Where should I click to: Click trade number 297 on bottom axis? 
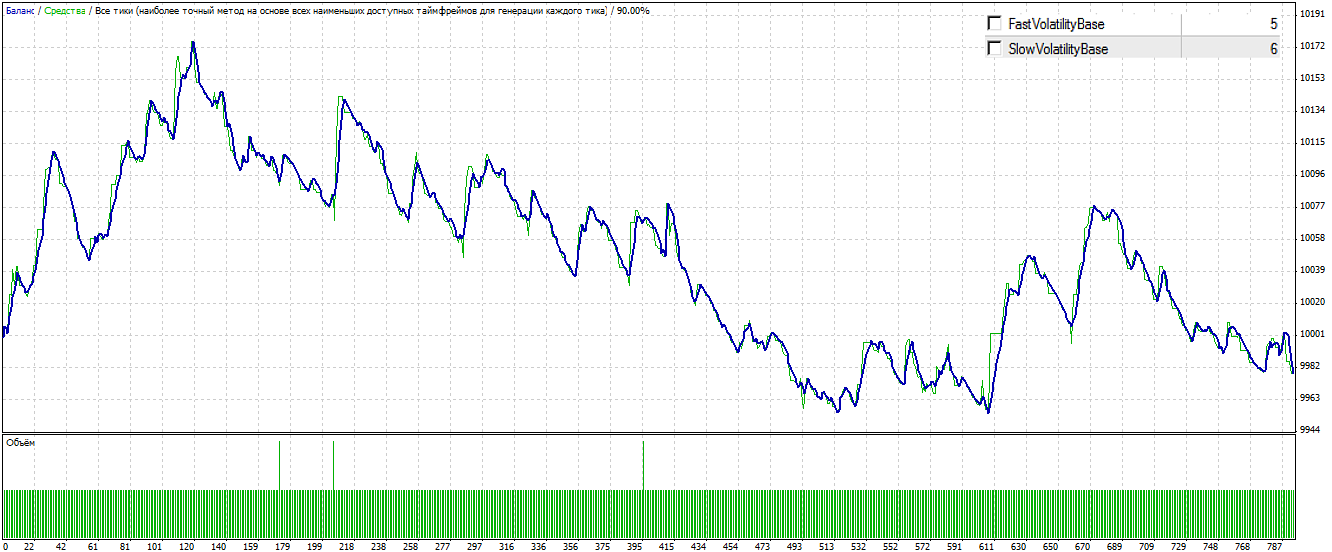point(474,546)
